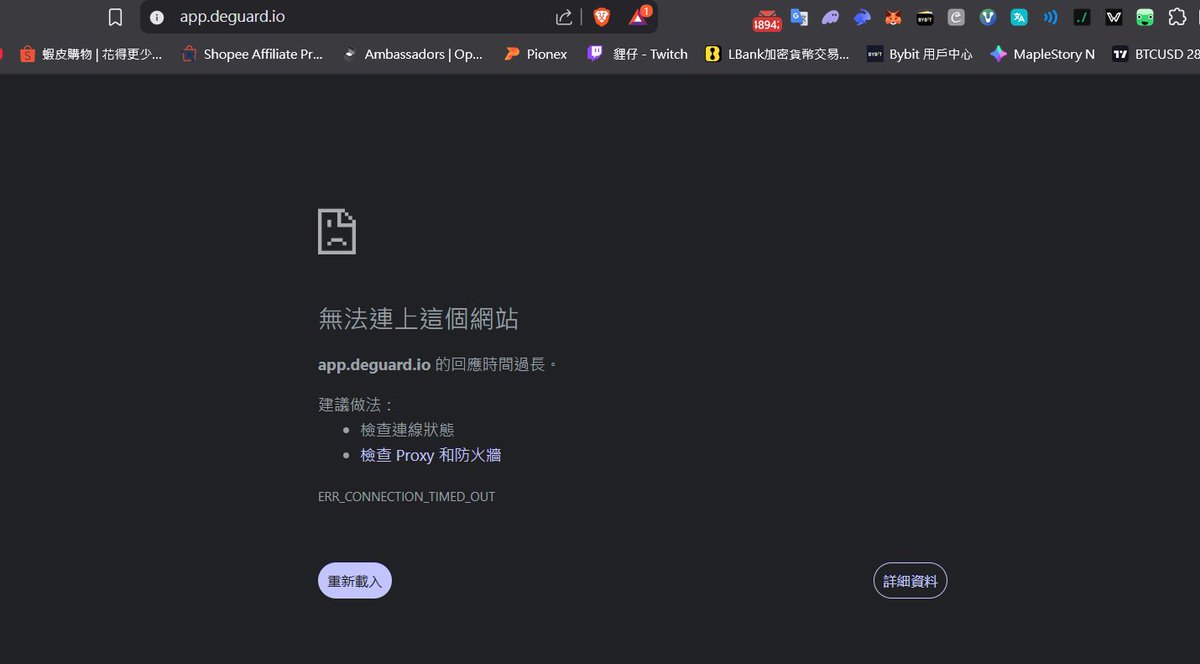Viewport: 1200px width, 664px height.
Task: Open the green slash terminal extension
Action: pyautogui.click(x=1082, y=17)
